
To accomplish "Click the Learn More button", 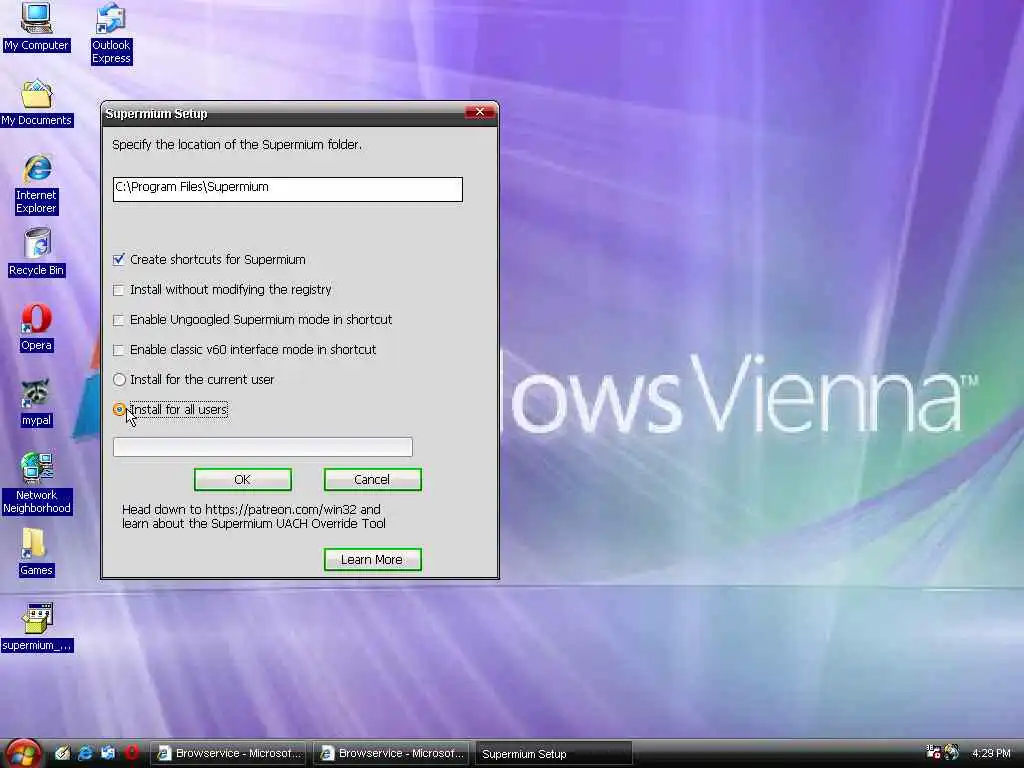I will [x=372, y=560].
